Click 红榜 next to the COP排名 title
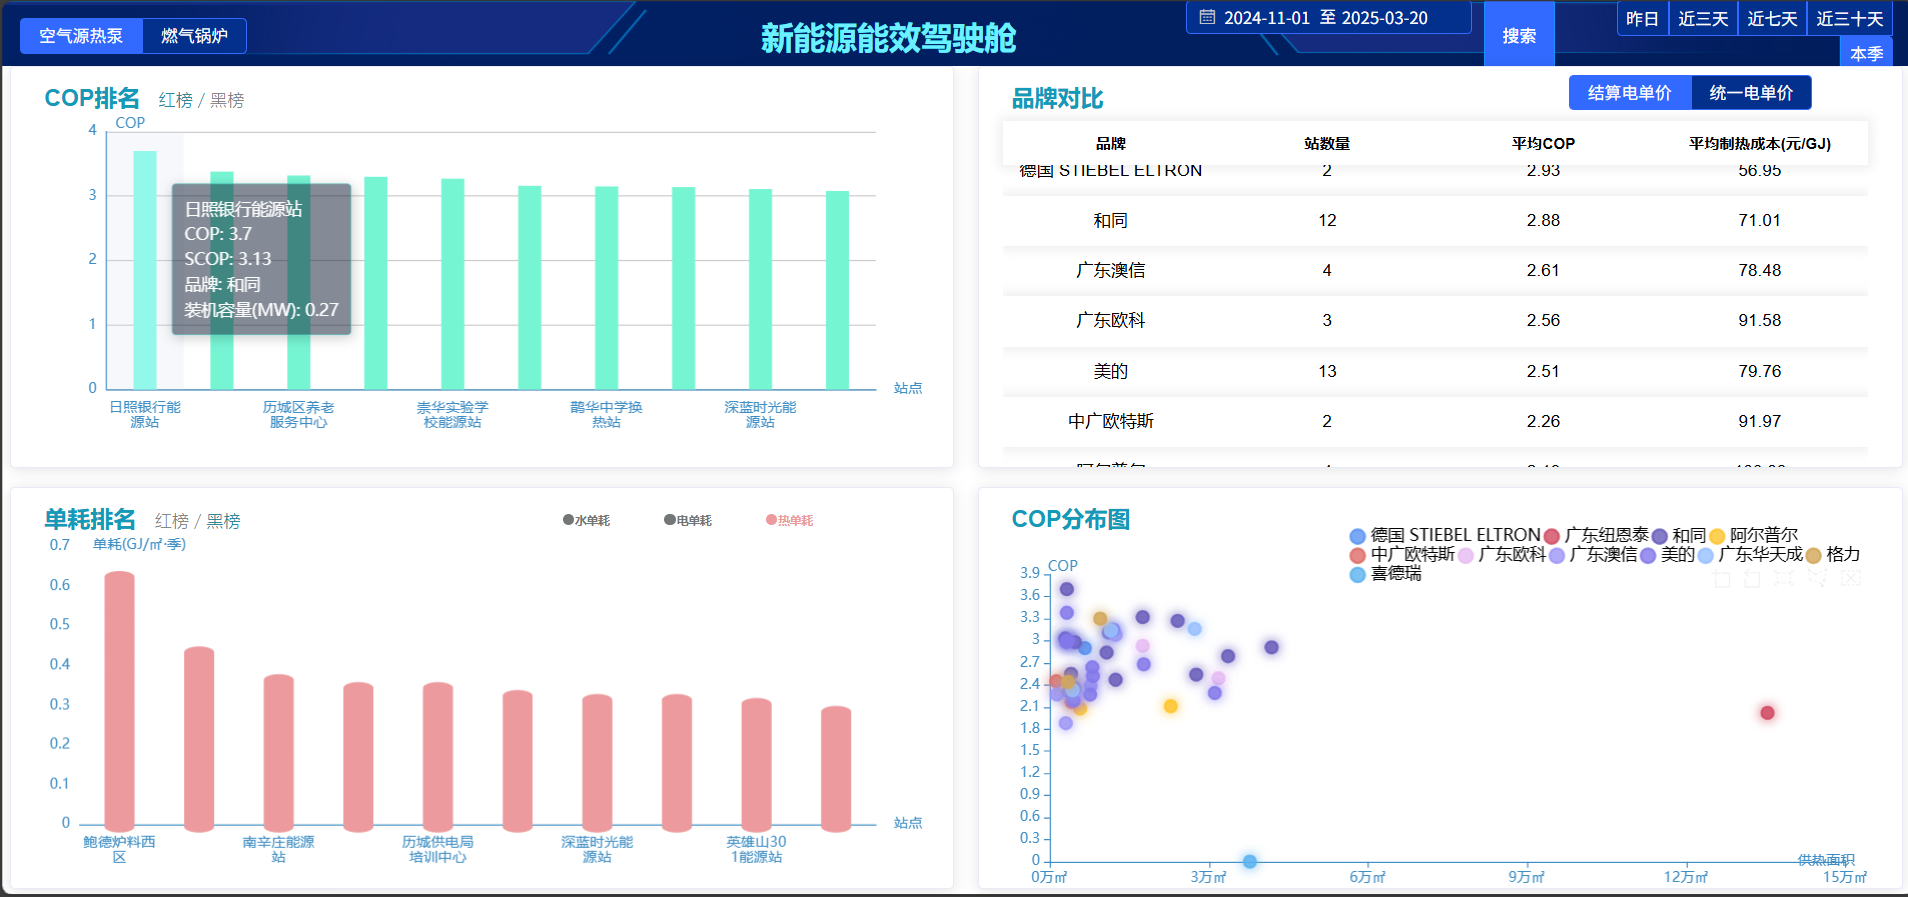The image size is (1908, 897). (x=175, y=100)
